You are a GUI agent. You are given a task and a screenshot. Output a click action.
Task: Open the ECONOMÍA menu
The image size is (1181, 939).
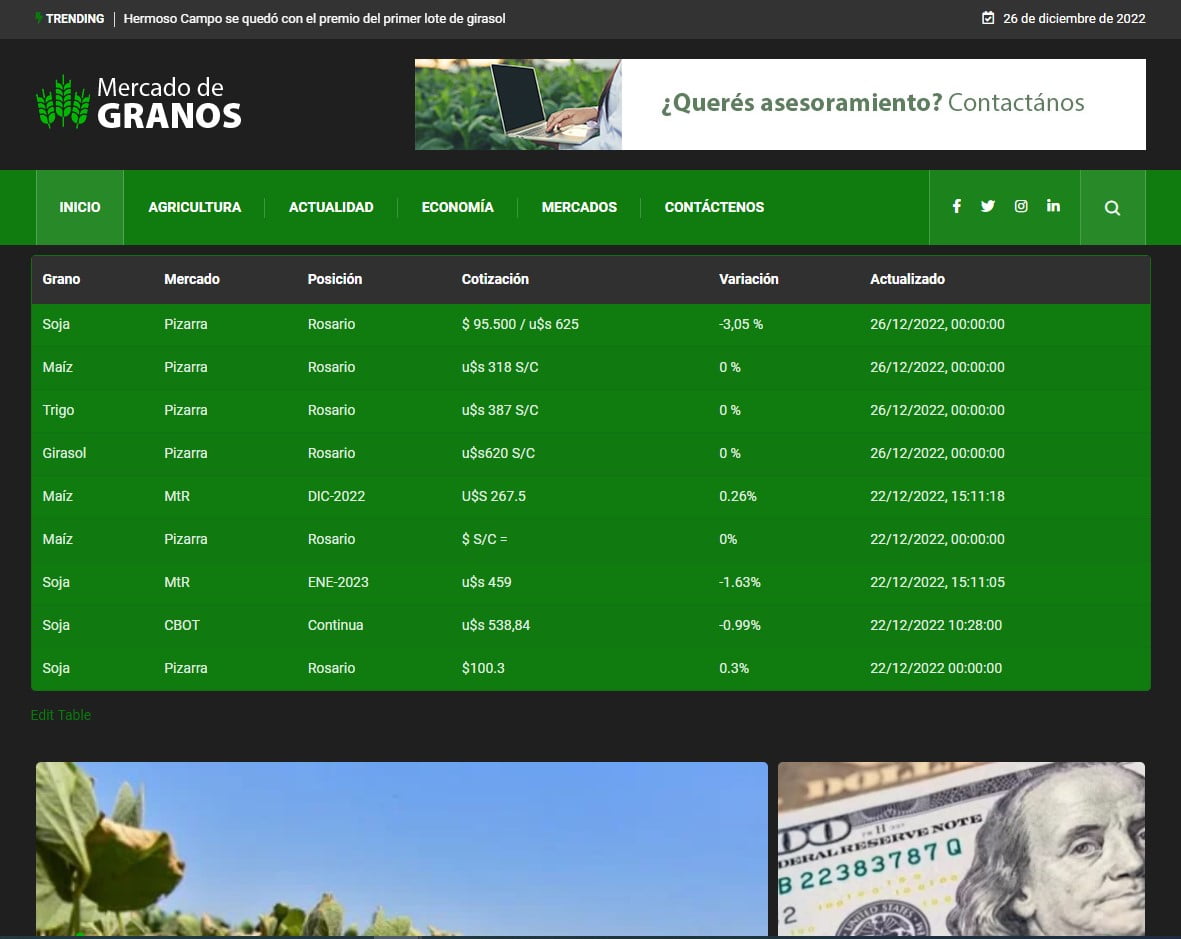[x=457, y=207]
